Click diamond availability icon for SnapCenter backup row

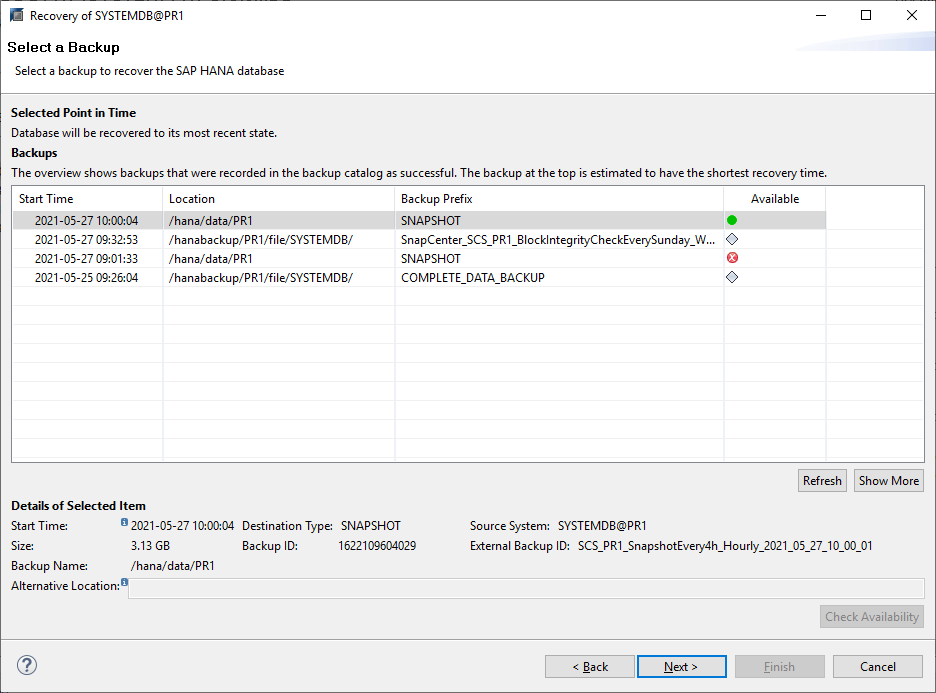tap(732, 239)
